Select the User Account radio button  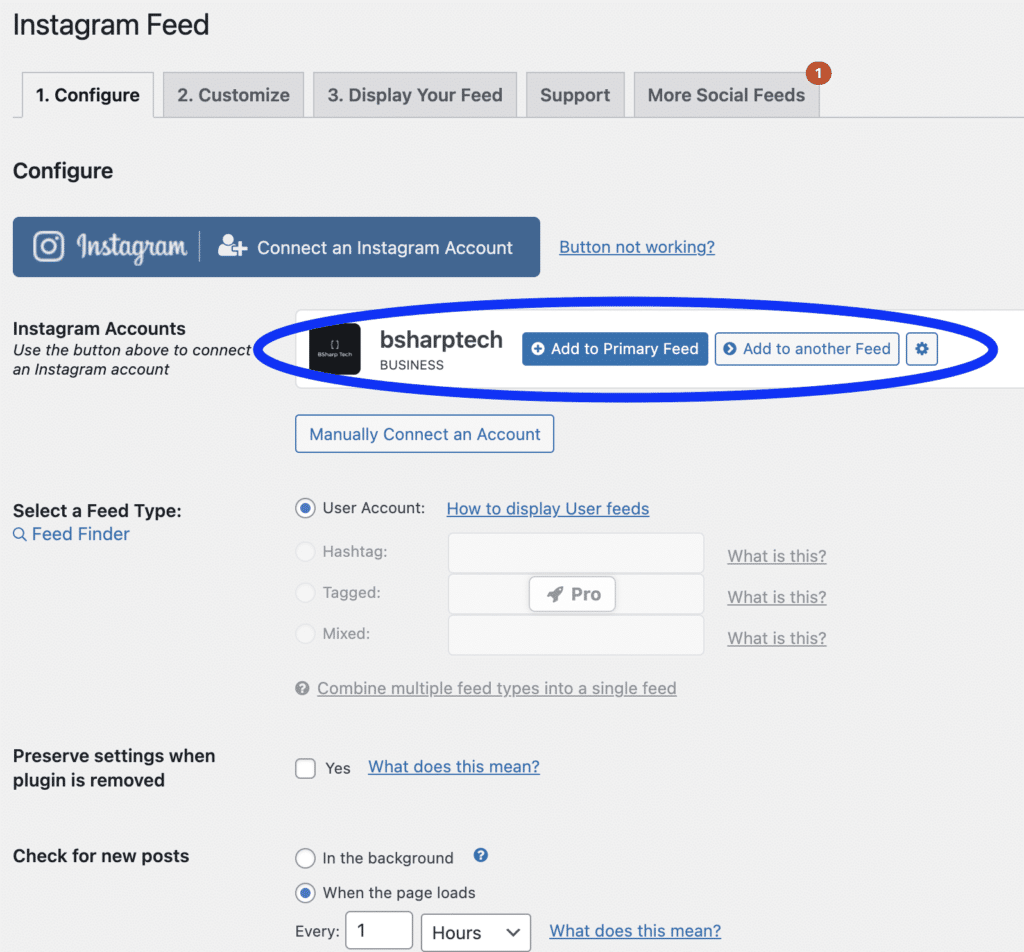[305, 508]
